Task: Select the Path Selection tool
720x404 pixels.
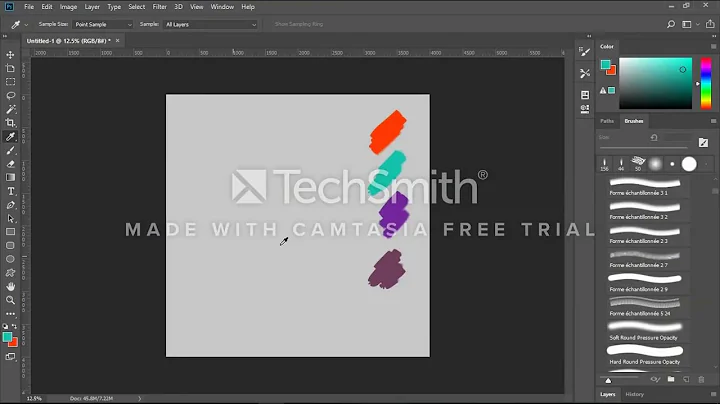Action: (10, 219)
